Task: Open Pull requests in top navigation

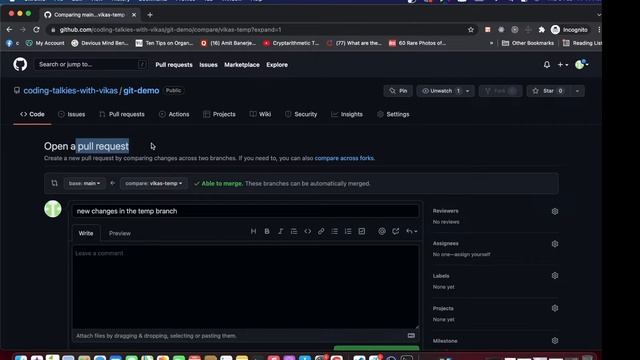Action: [x=174, y=64]
